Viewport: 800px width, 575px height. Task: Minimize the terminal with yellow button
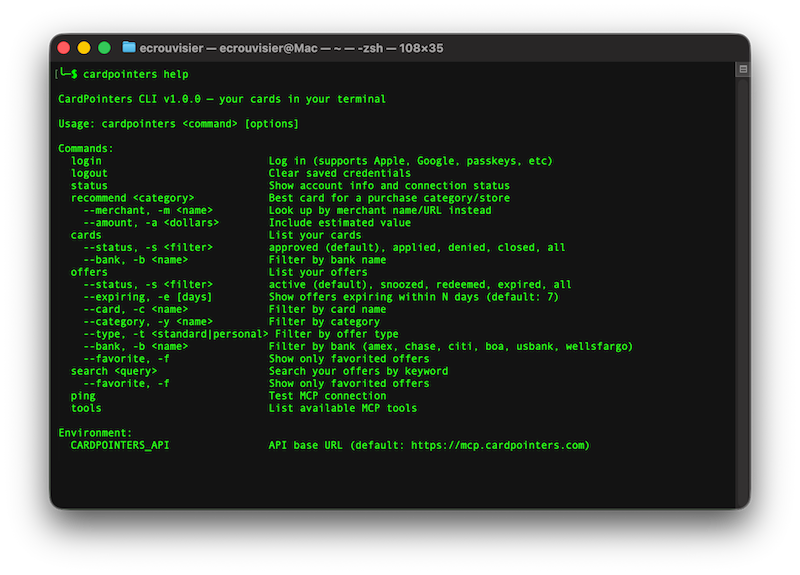pyautogui.click(x=84, y=48)
